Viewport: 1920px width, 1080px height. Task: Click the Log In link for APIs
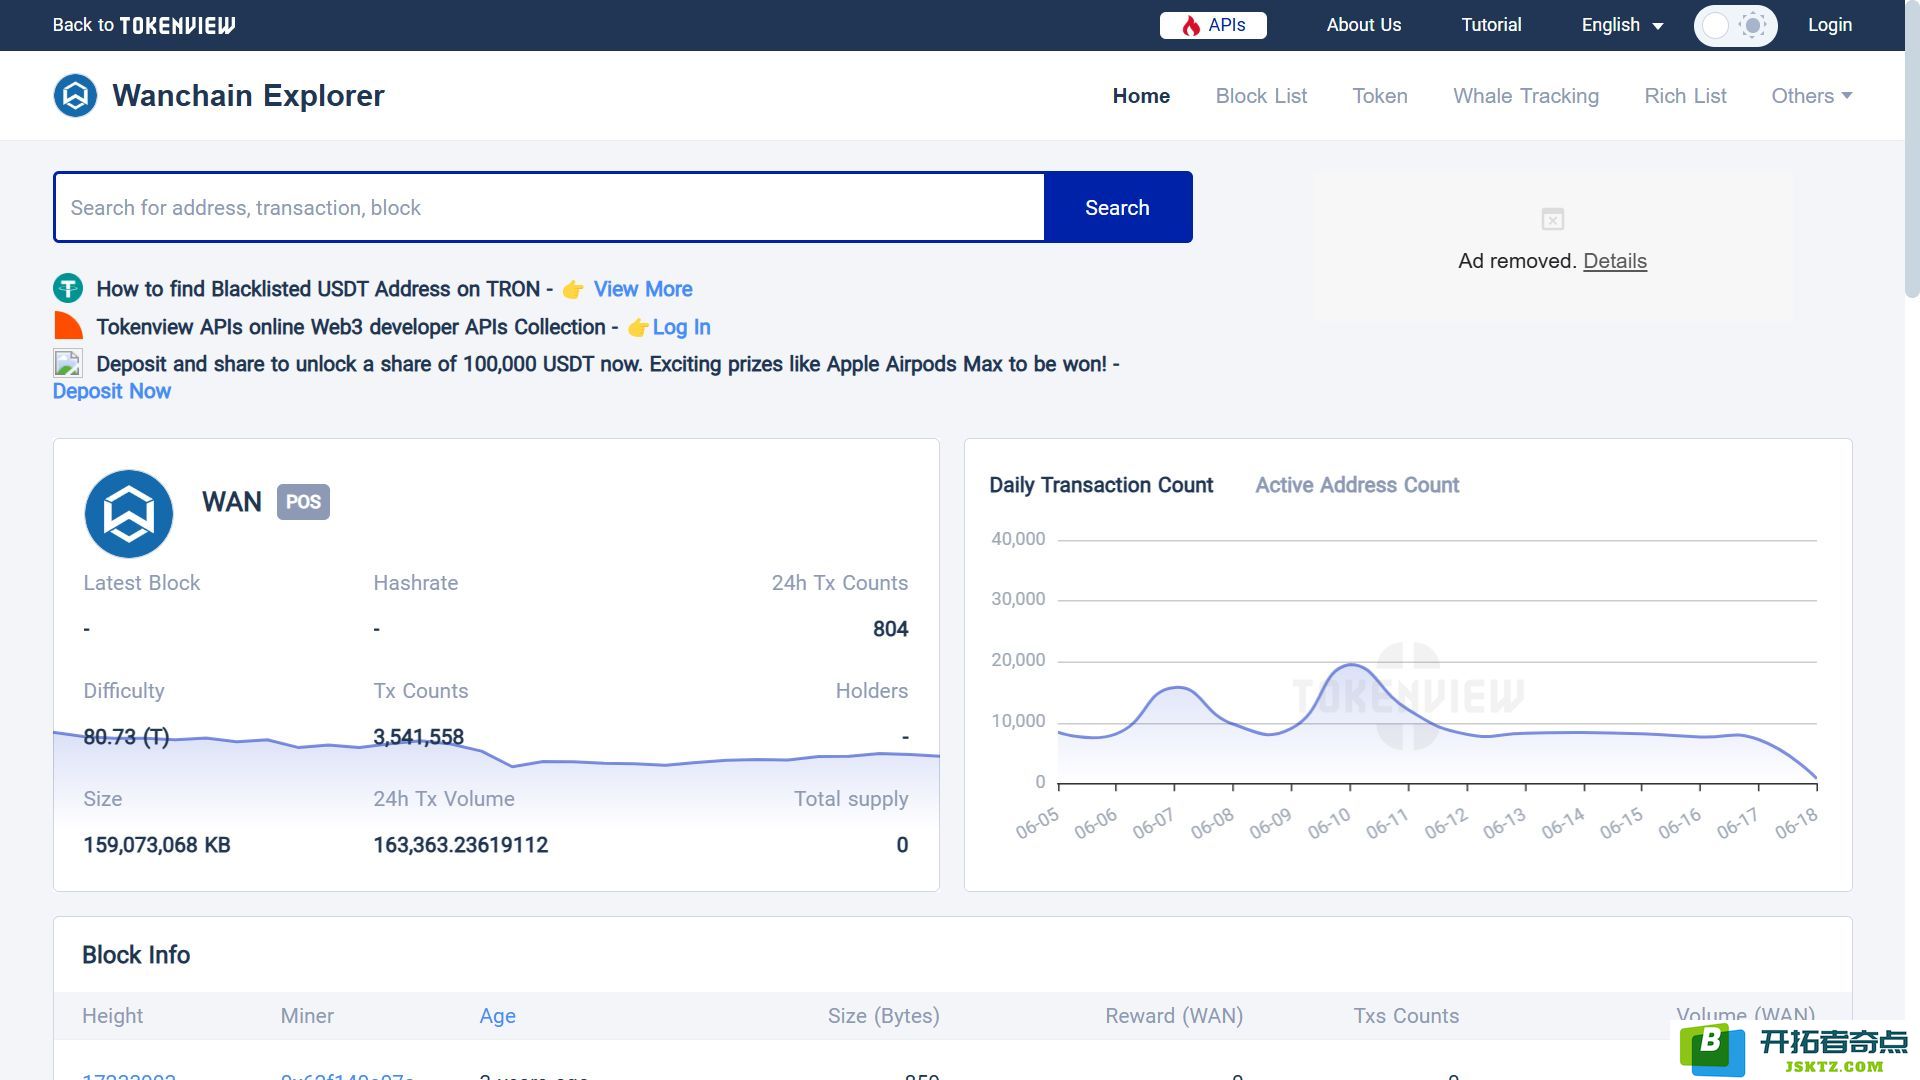click(x=681, y=327)
